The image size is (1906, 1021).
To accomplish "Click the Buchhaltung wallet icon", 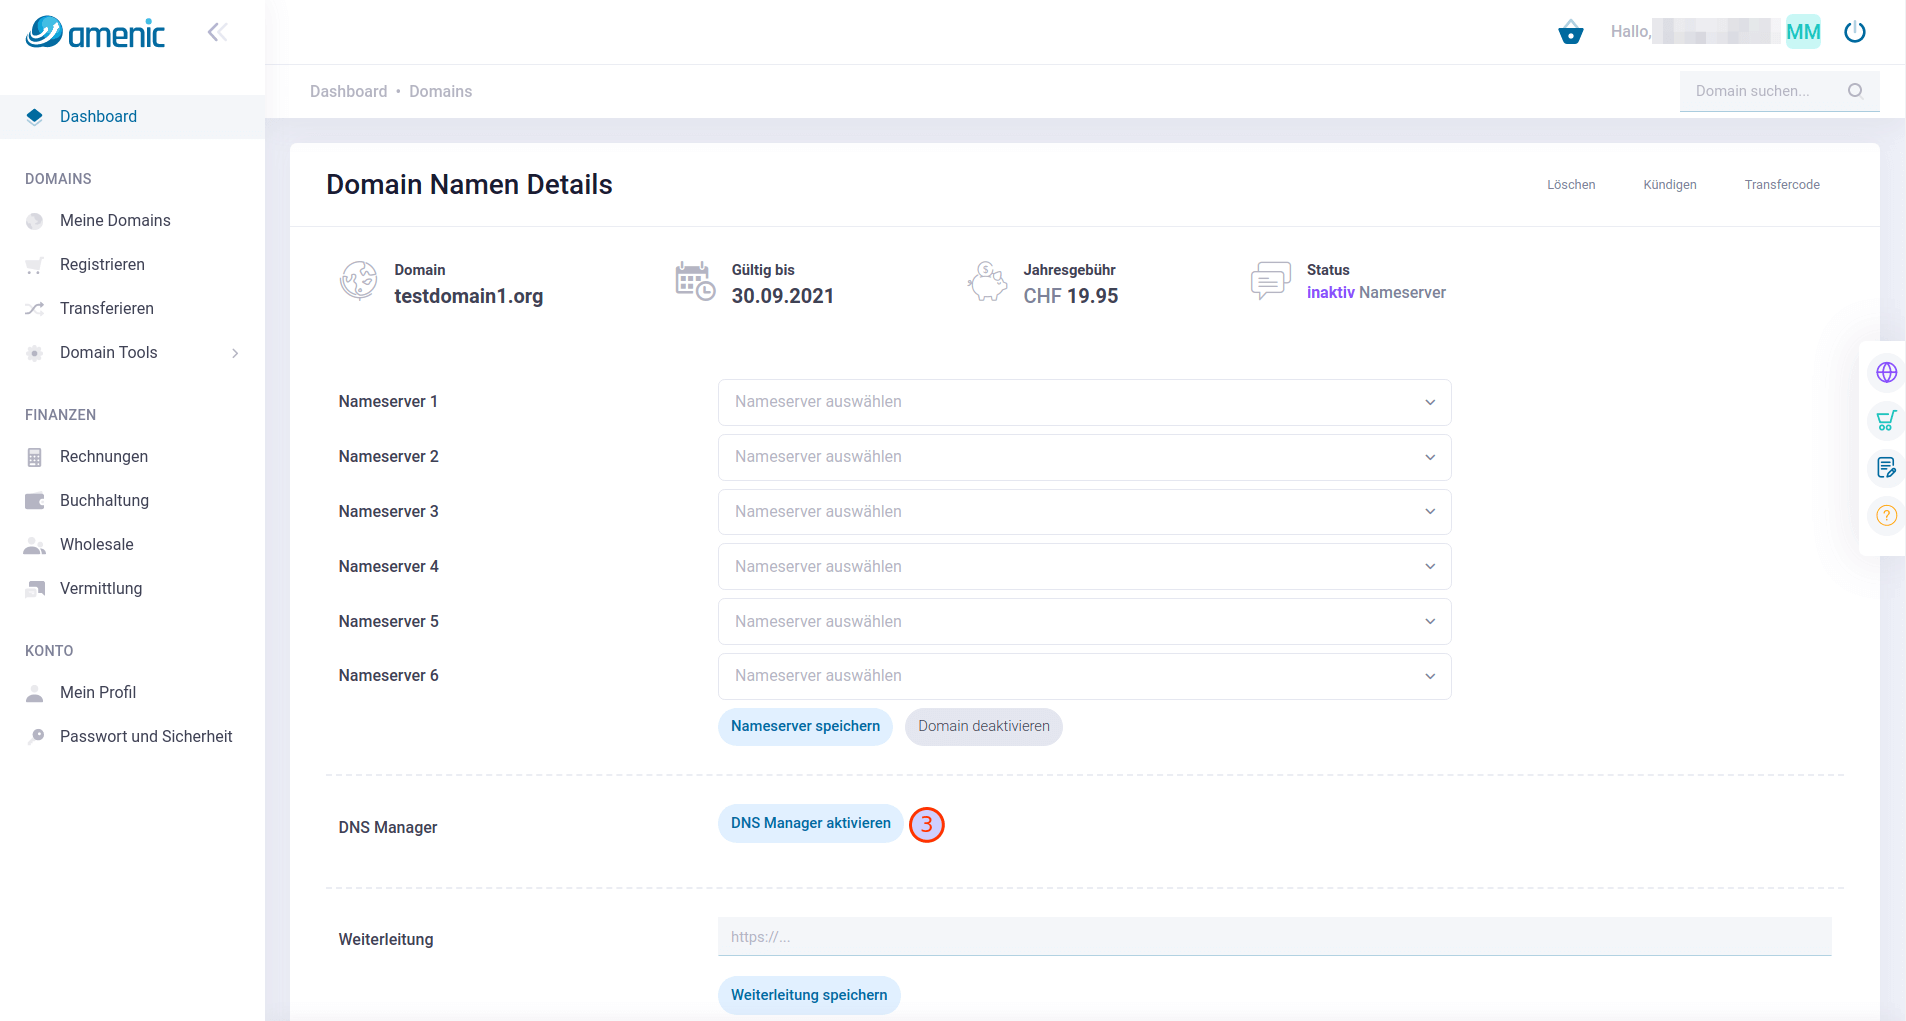I will tap(35, 501).
